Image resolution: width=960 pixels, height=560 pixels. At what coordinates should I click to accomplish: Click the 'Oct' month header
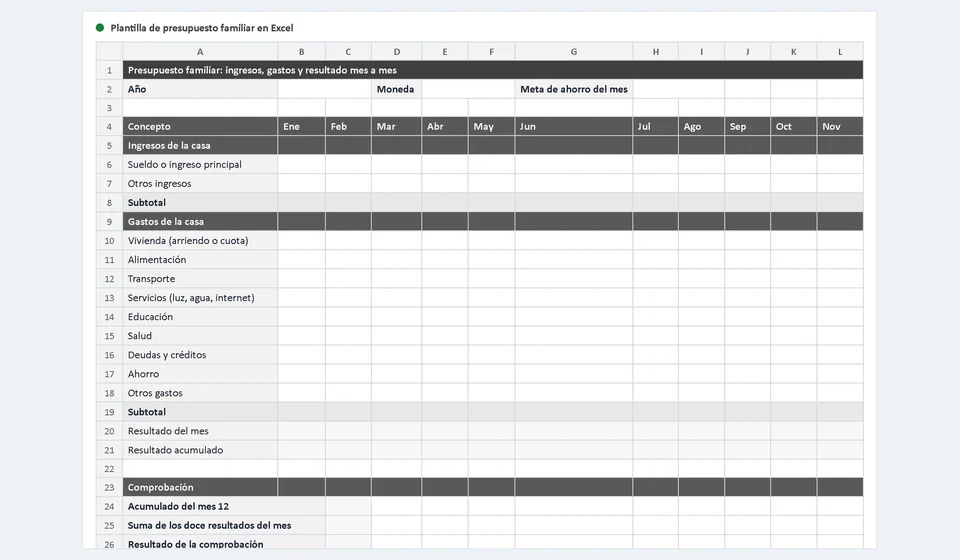794,127
